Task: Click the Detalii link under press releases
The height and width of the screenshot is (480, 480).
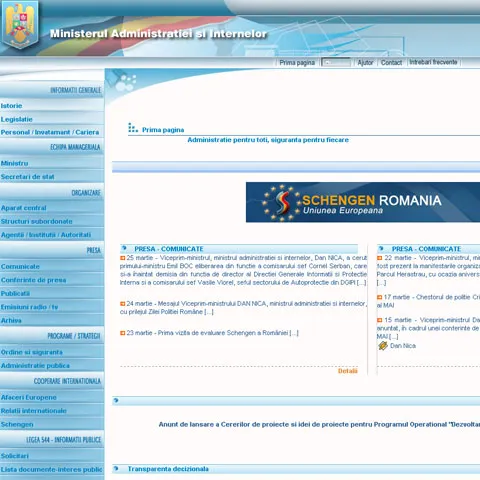Action: pyautogui.click(x=348, y=371)
